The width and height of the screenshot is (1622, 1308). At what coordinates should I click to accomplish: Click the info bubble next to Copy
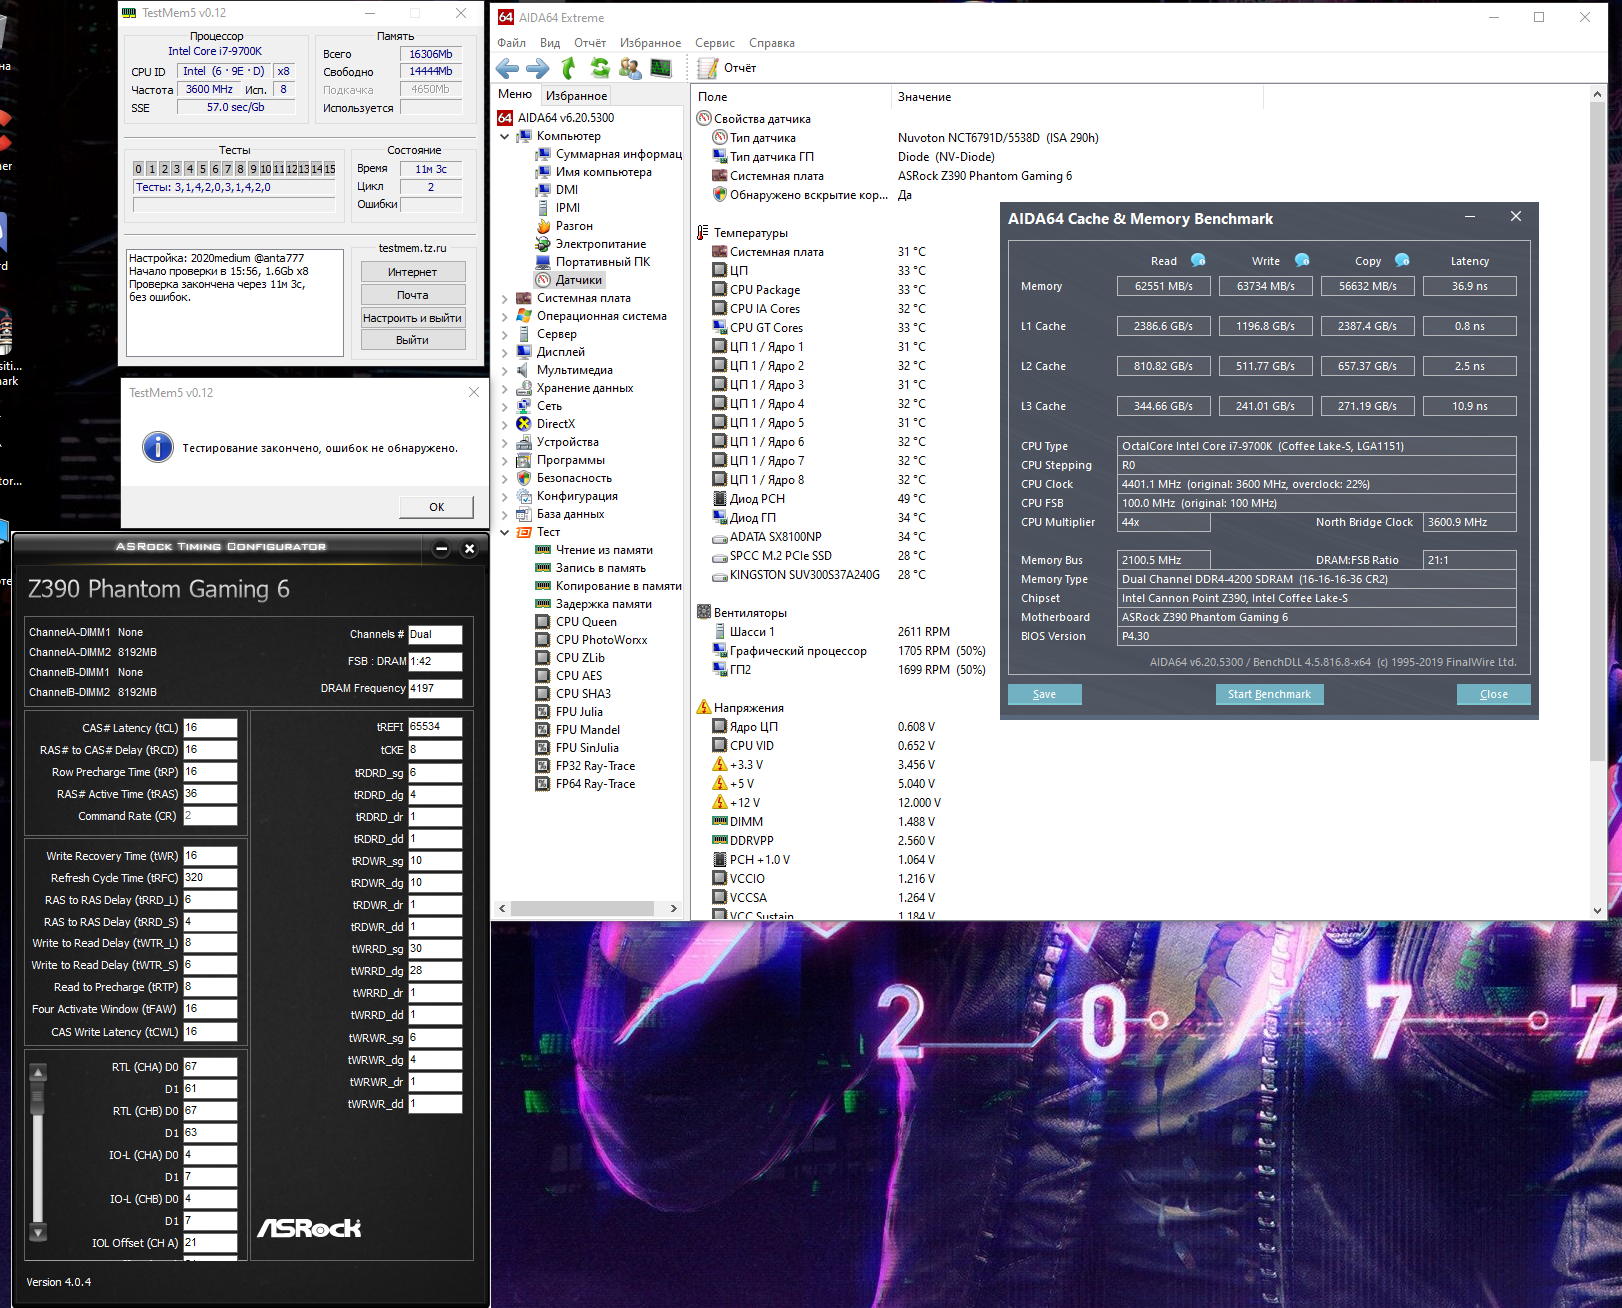[1402, 260]
